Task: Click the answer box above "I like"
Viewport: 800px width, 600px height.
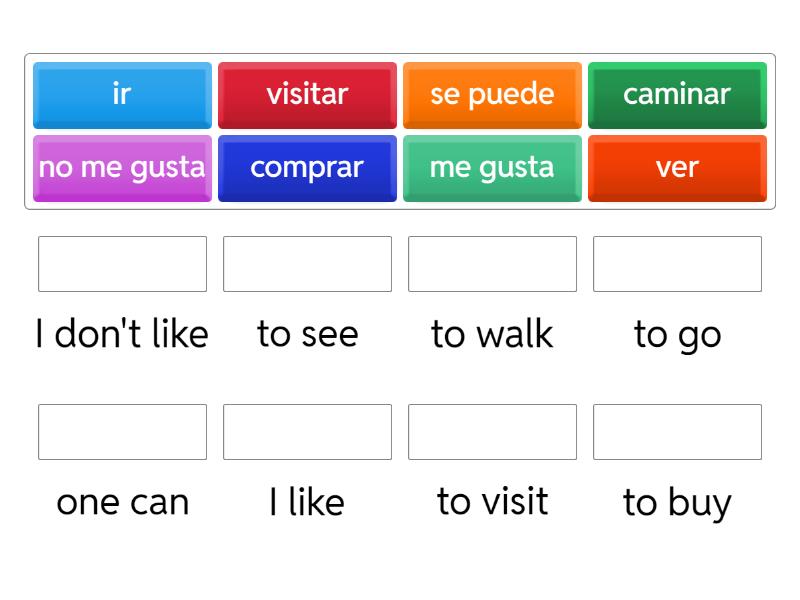Action: (x=307, y=432)
